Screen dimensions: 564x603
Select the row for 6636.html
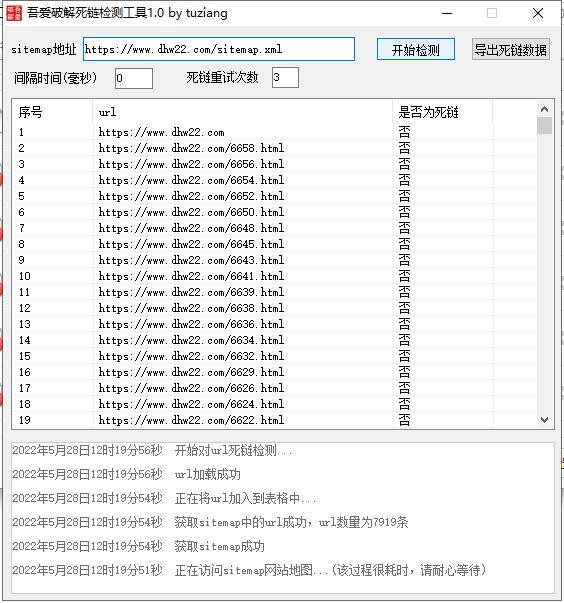click(x=275, y=324)
